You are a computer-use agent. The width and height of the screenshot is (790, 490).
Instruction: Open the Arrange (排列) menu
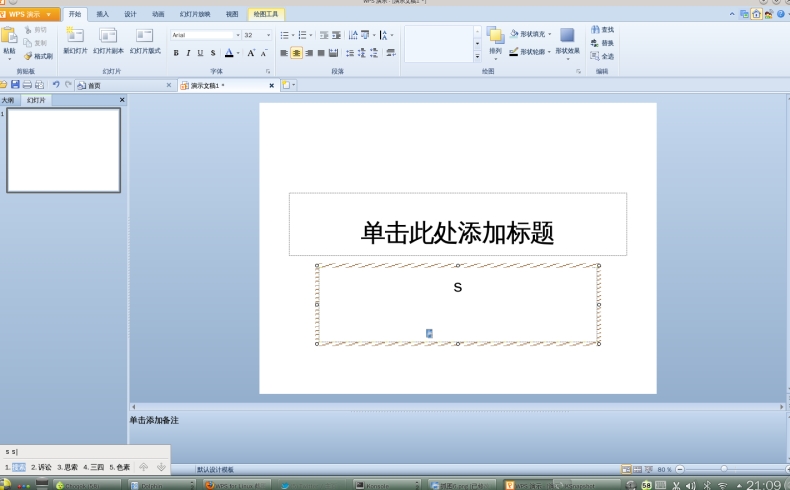coord(495,42)
